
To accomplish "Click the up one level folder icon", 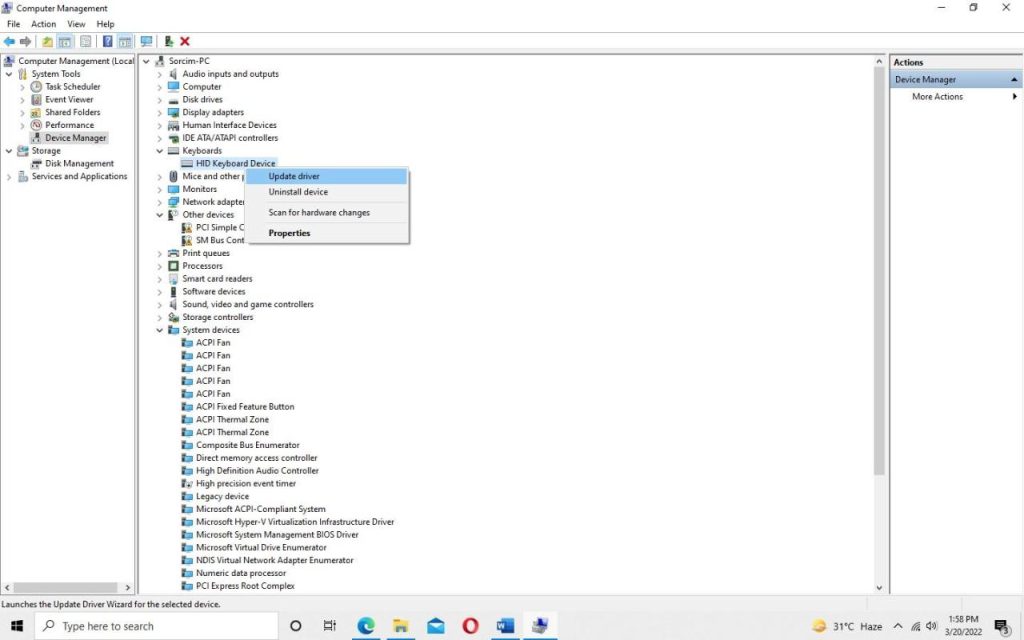I will click(x=46, y=41).
